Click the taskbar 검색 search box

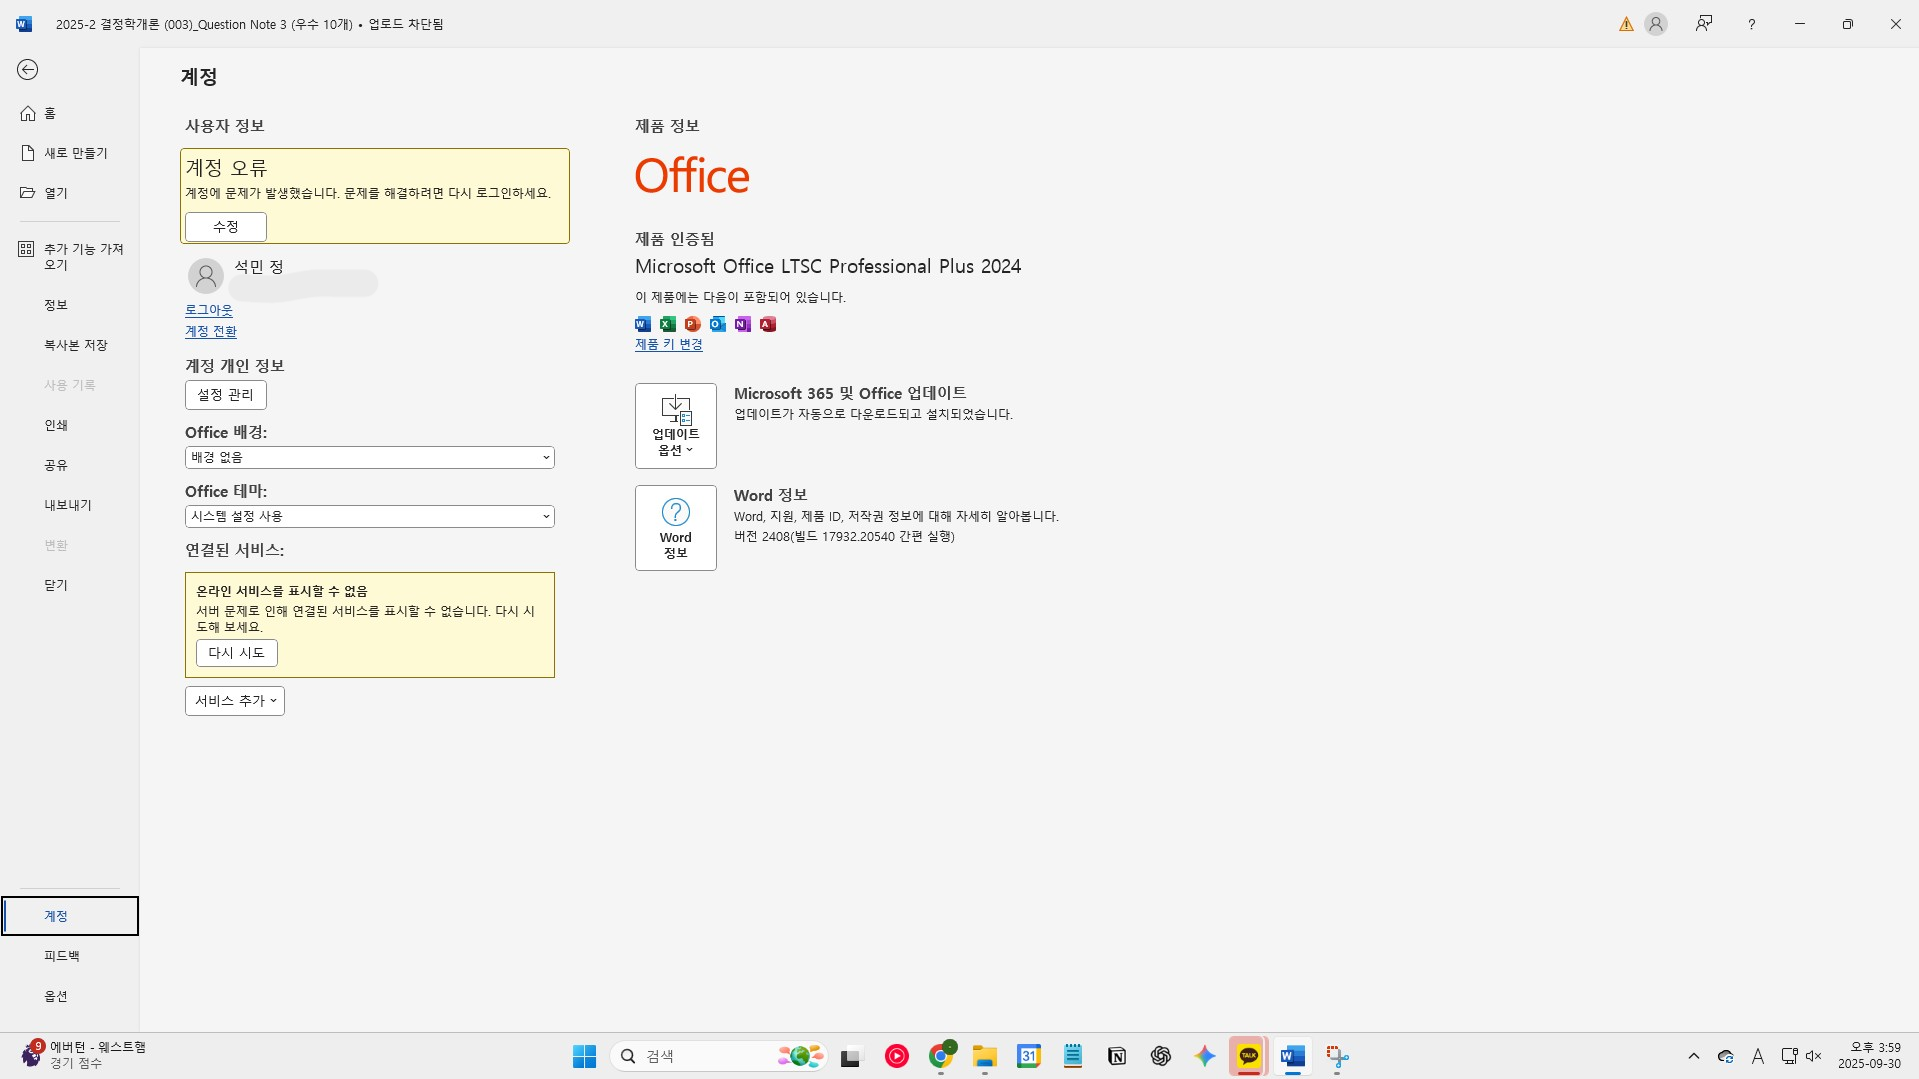(x=719, y=1056)
